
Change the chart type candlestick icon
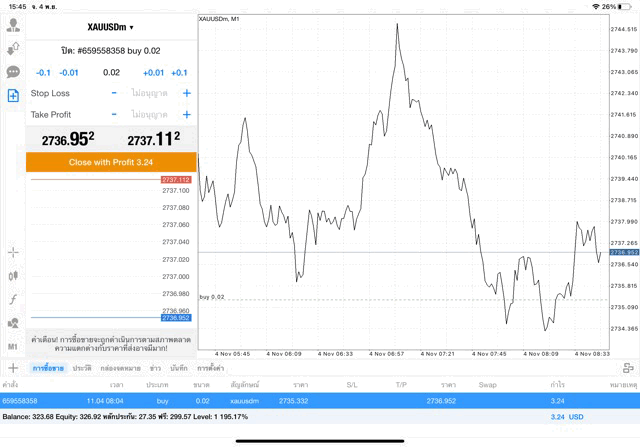pos(13,275)
